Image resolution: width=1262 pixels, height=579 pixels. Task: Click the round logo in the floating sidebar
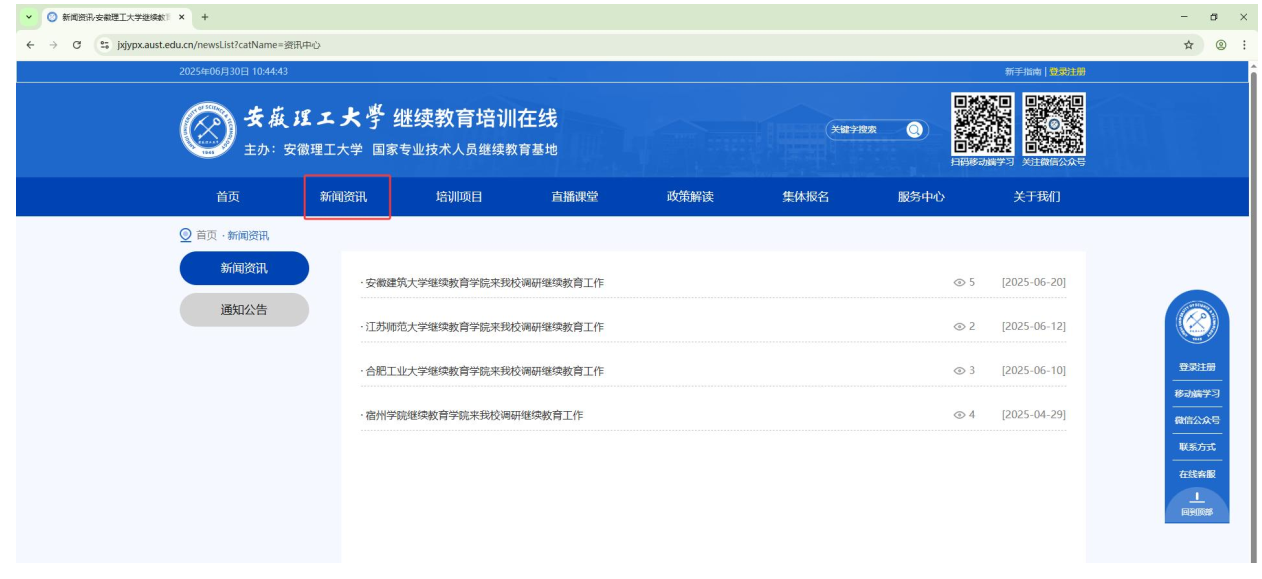[x=1197, y=322]
